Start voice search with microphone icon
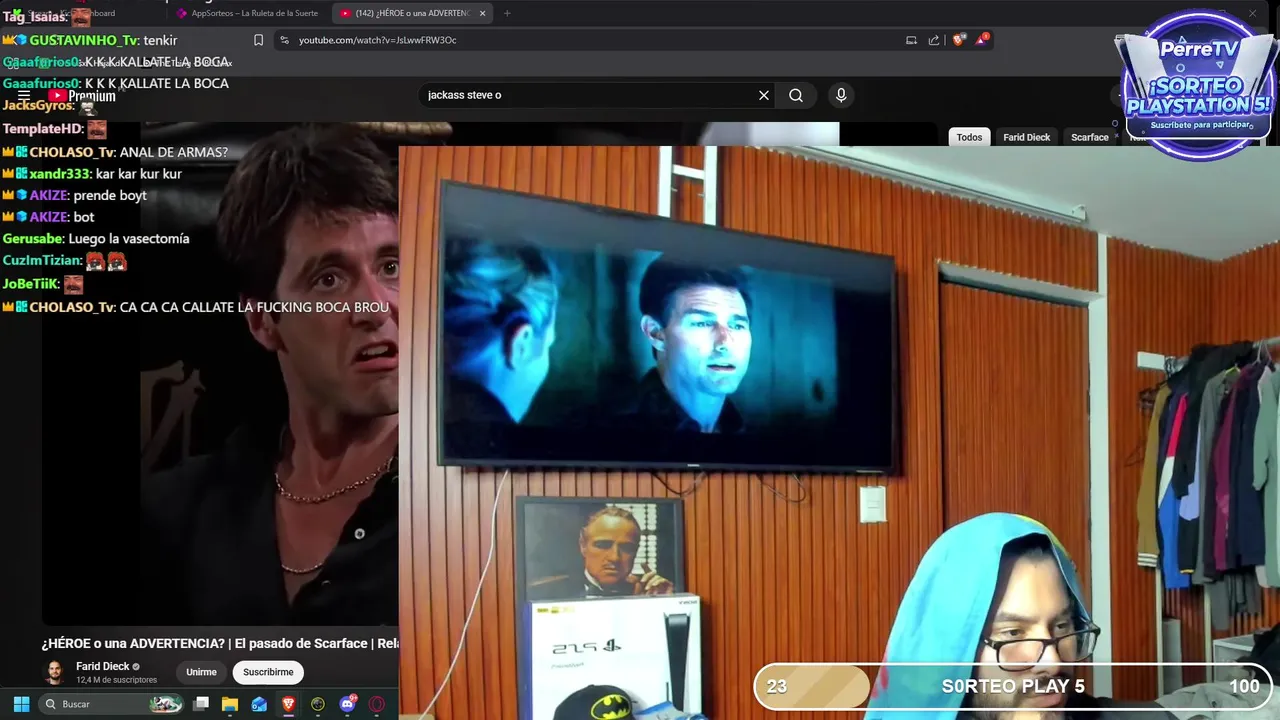 point(841,95)
